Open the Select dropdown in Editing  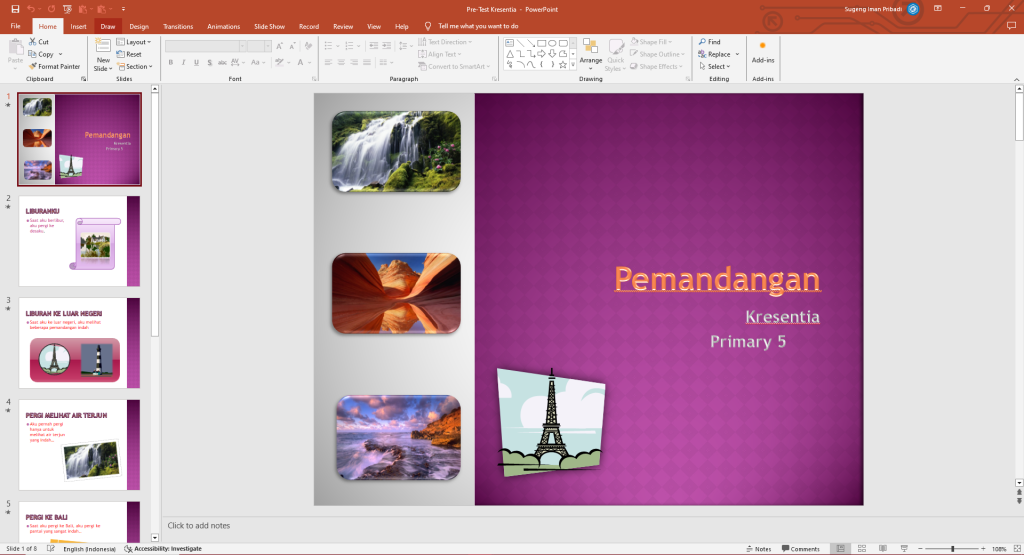point(719,66)
